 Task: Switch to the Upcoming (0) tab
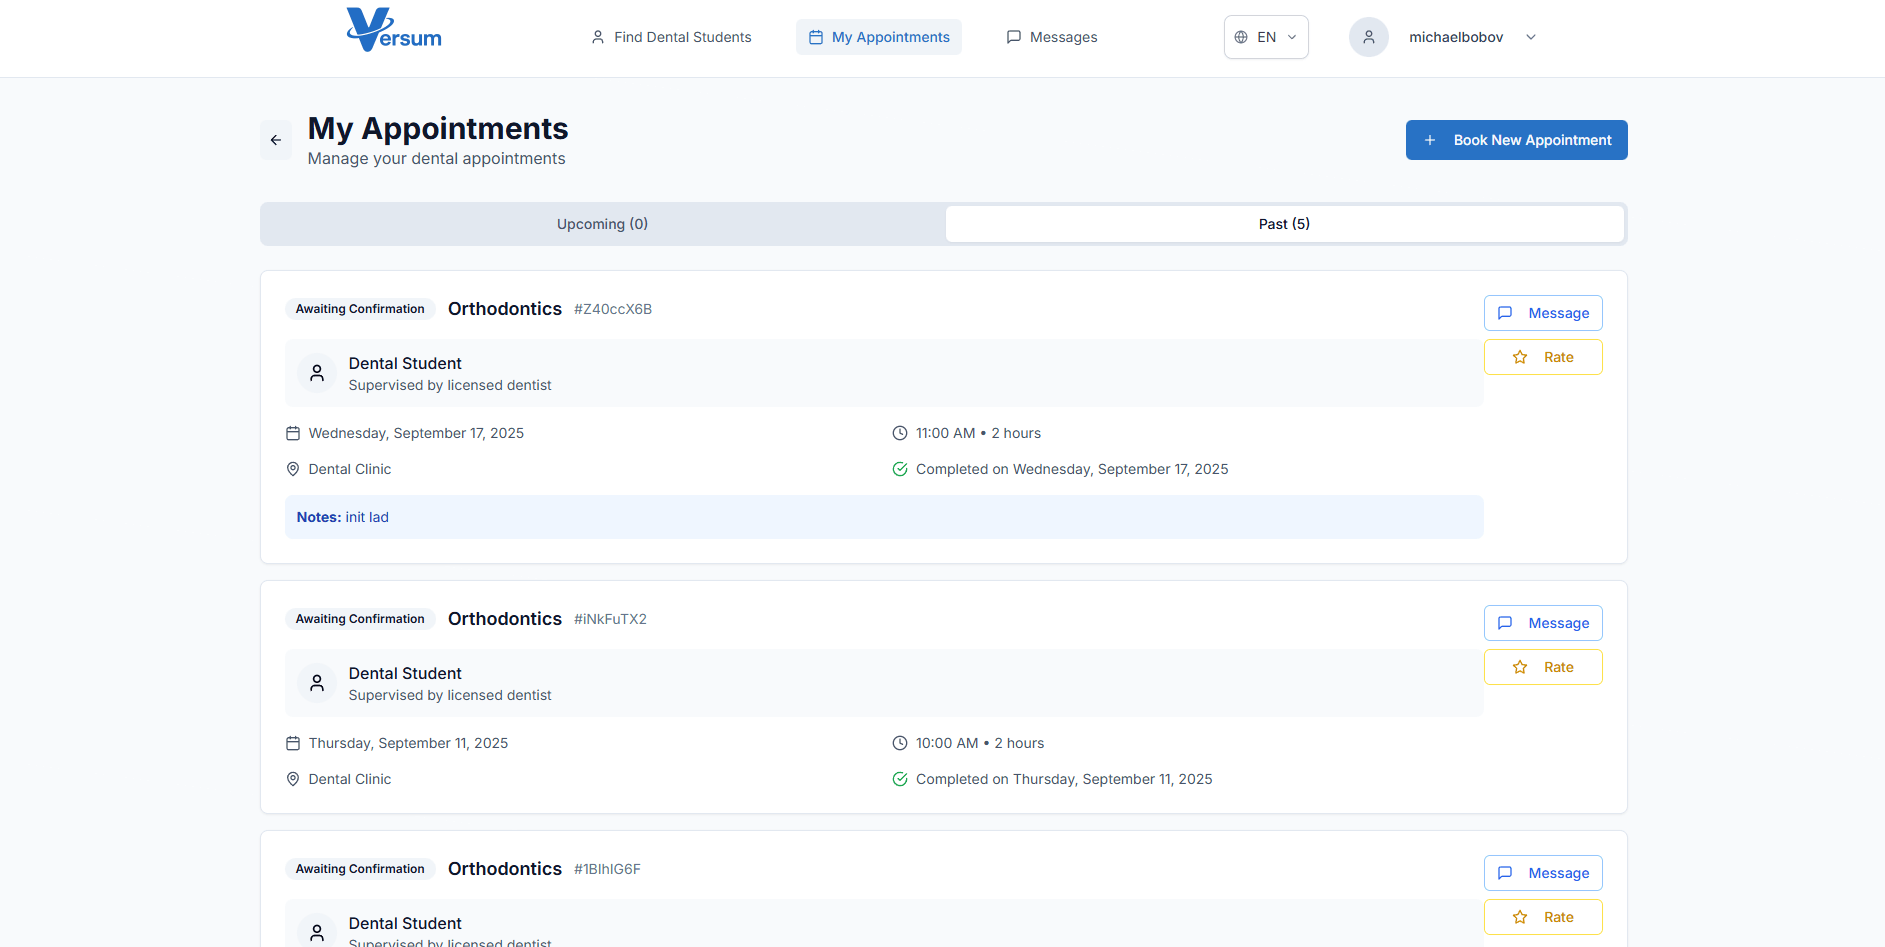[x=602, y=224]
